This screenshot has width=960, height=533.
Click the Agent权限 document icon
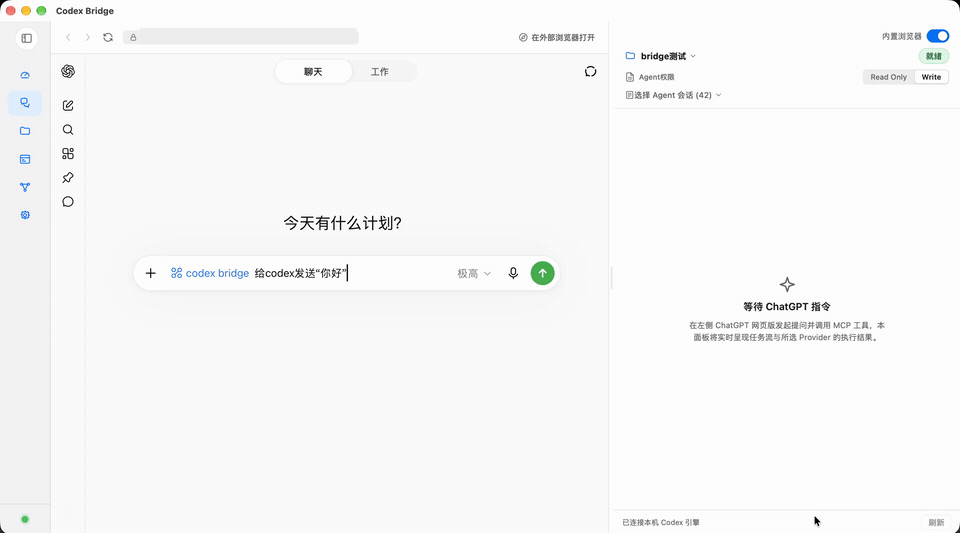pos(630,77)
